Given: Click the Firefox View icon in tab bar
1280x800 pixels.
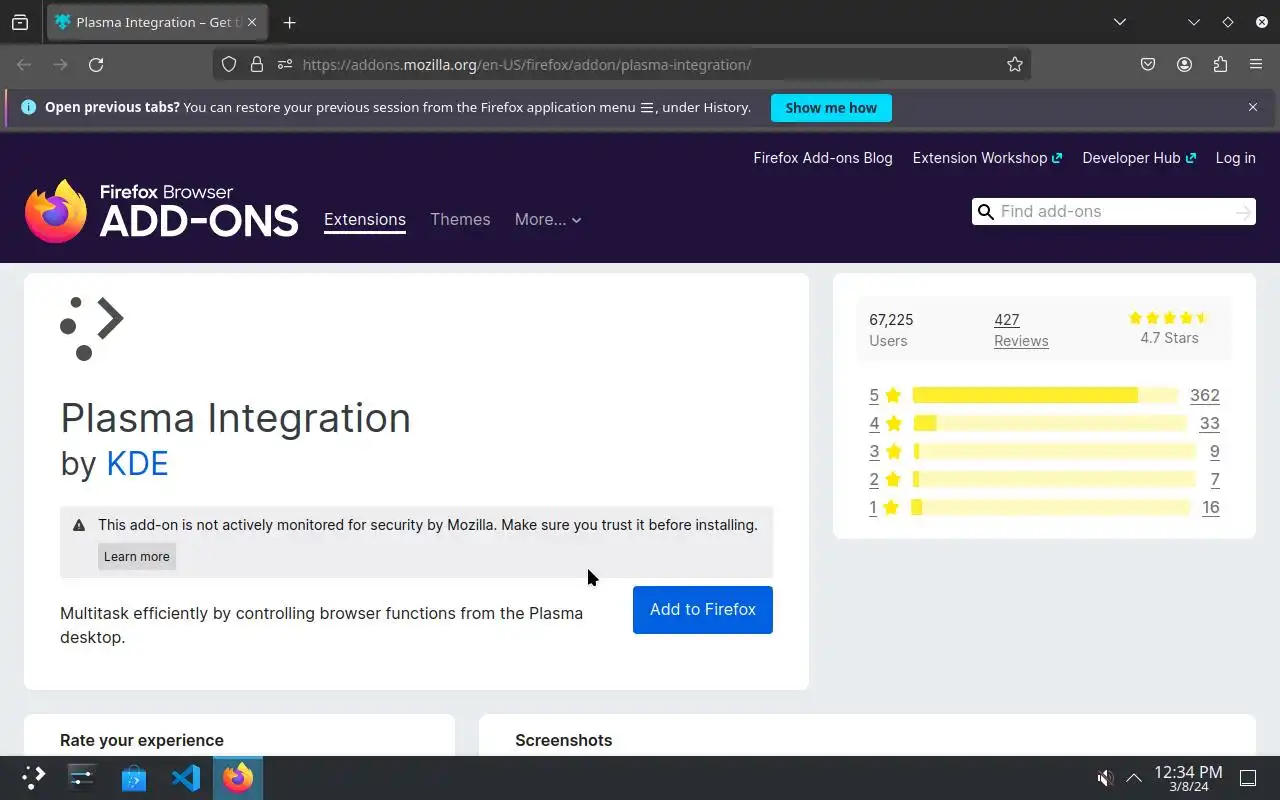Looking at the screenshot, I should coord(20,22).
